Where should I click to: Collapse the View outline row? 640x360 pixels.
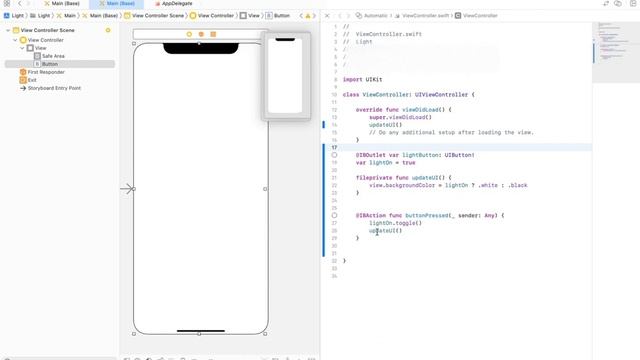[x=22, y=48]
